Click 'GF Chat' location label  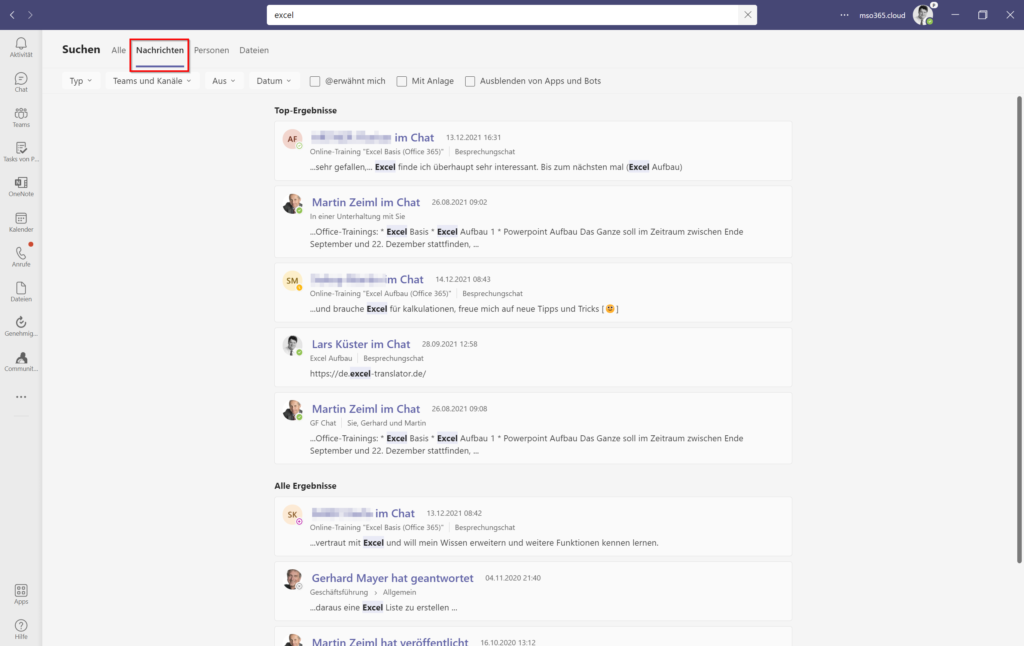[x=323, y=423]
